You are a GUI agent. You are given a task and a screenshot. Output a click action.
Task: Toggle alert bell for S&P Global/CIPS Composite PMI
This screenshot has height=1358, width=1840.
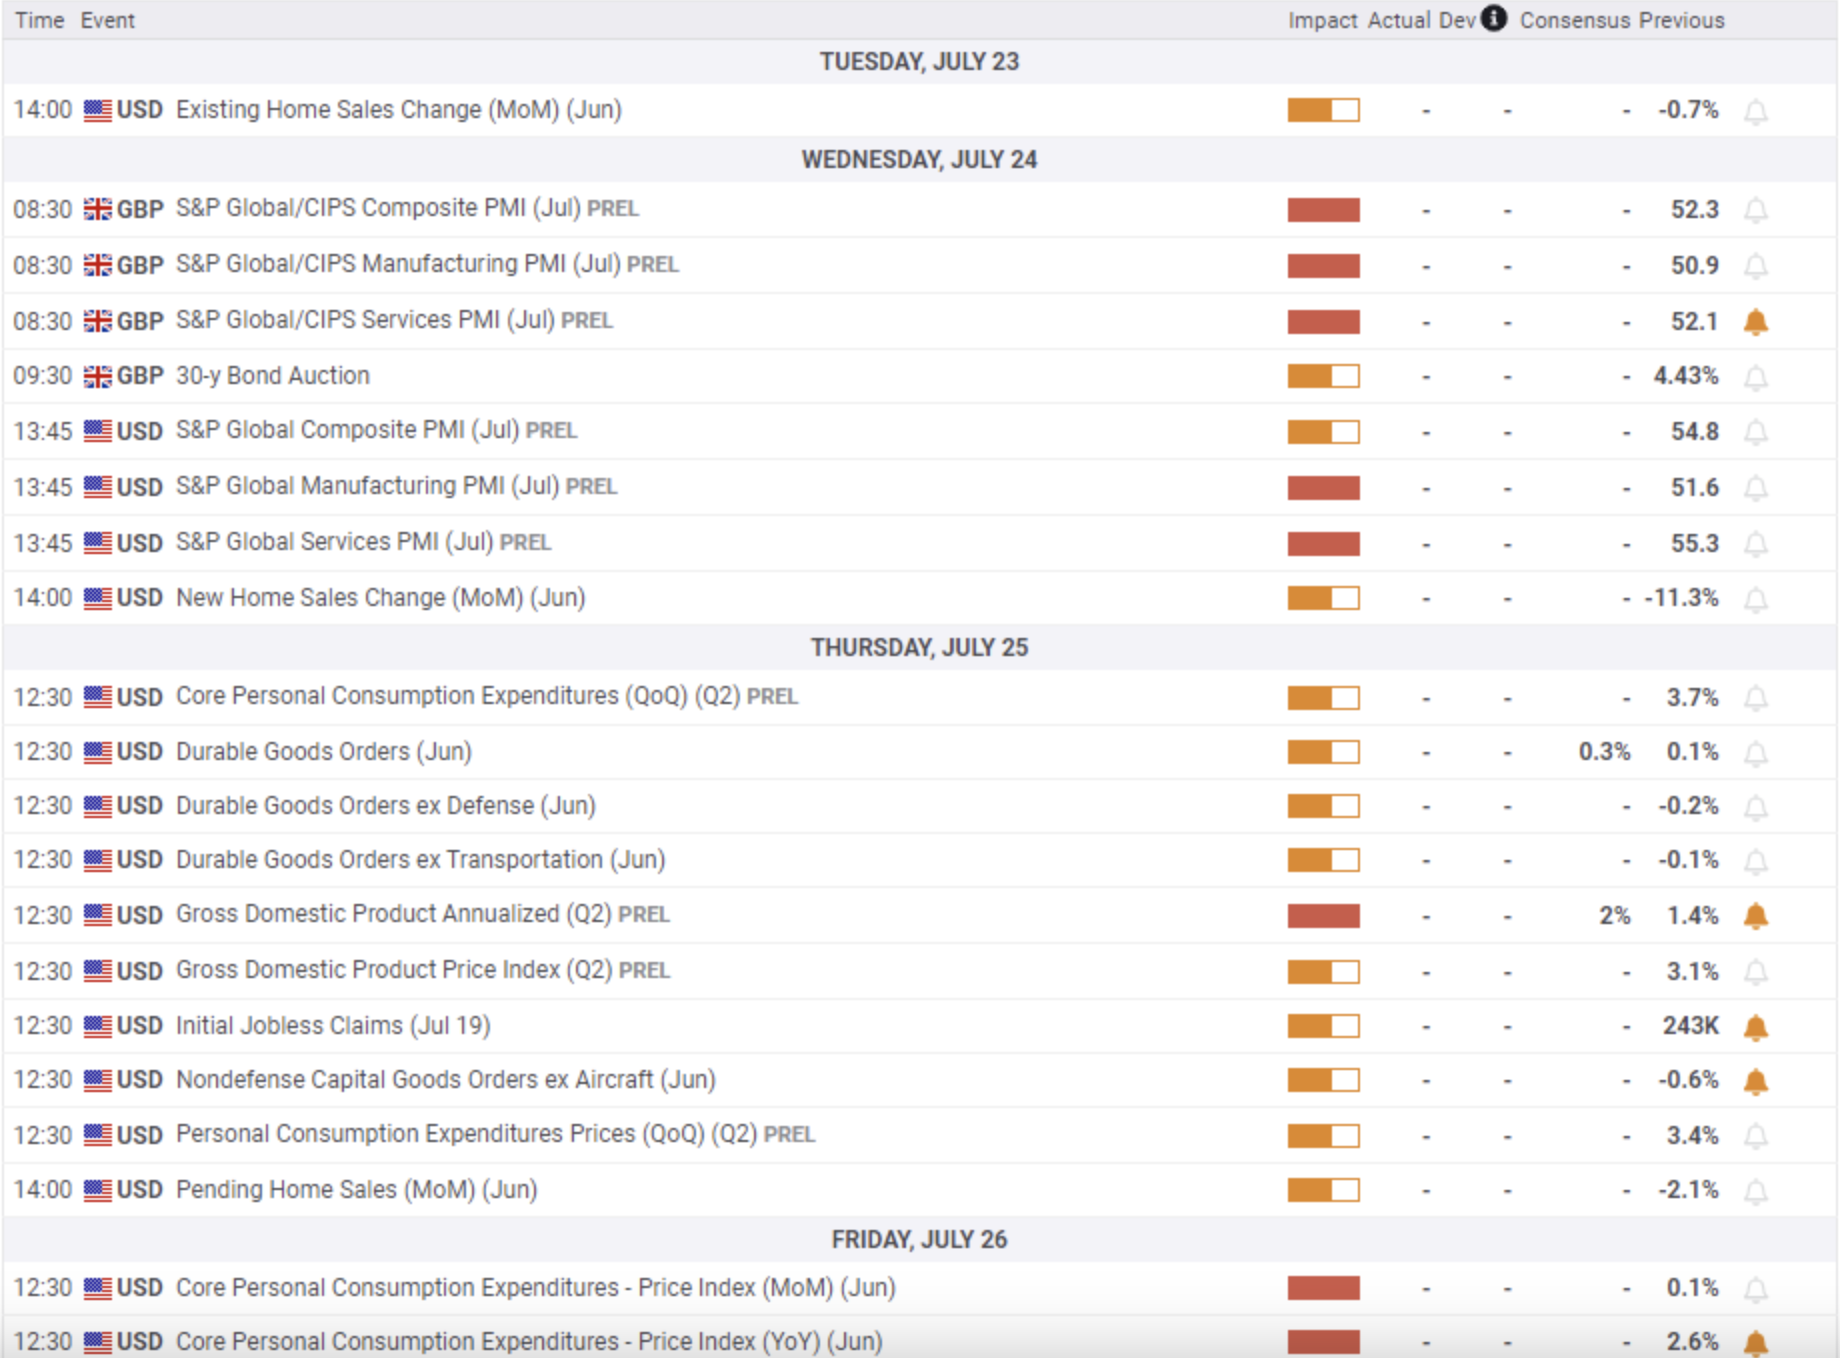tap(1756, 210)
